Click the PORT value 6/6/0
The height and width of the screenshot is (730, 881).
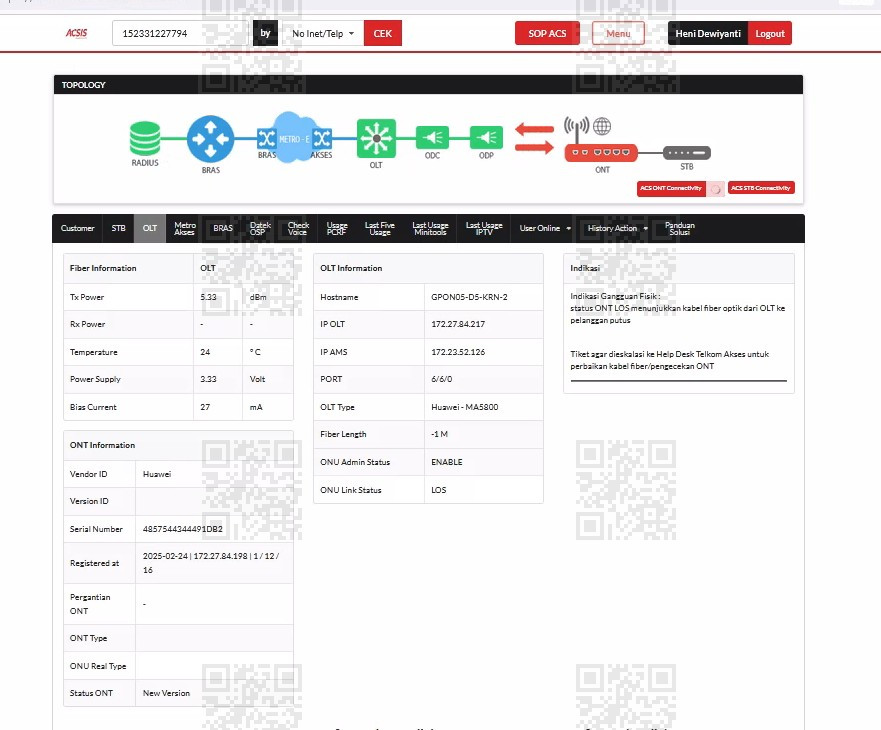point(442,379)
